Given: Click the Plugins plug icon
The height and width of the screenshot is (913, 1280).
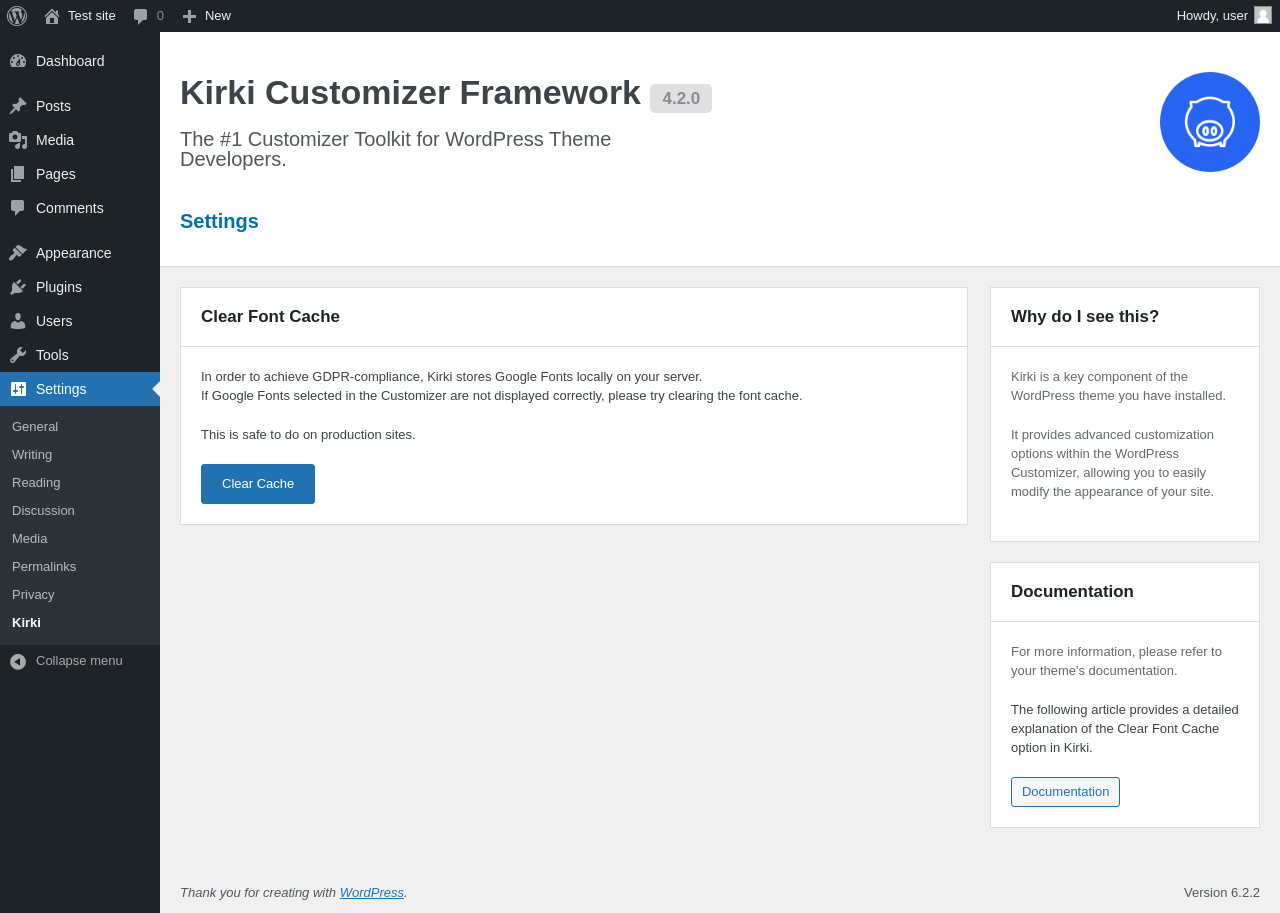Looking at the screenshot, I should (18, 287).
